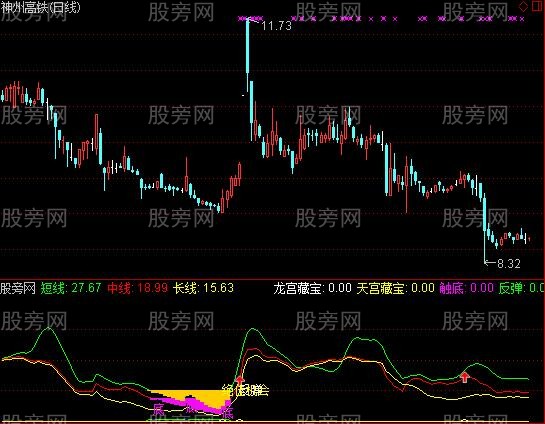545x424 pixels.
Task: Select the 短线: 27.67 indicator value
Action: click(x=71, y=288)
